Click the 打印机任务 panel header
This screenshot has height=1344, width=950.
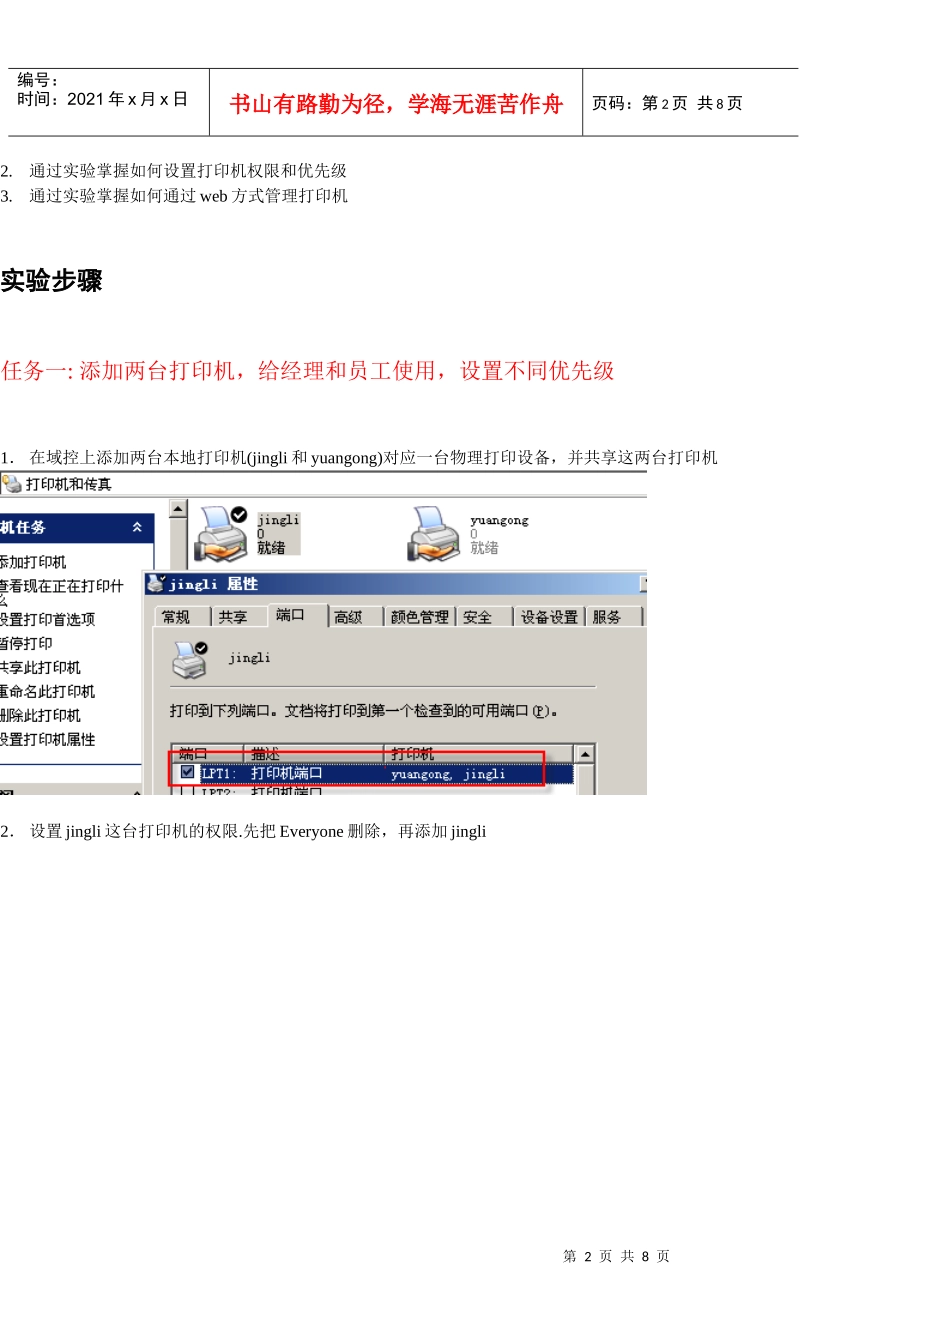[x=76, y=527]
